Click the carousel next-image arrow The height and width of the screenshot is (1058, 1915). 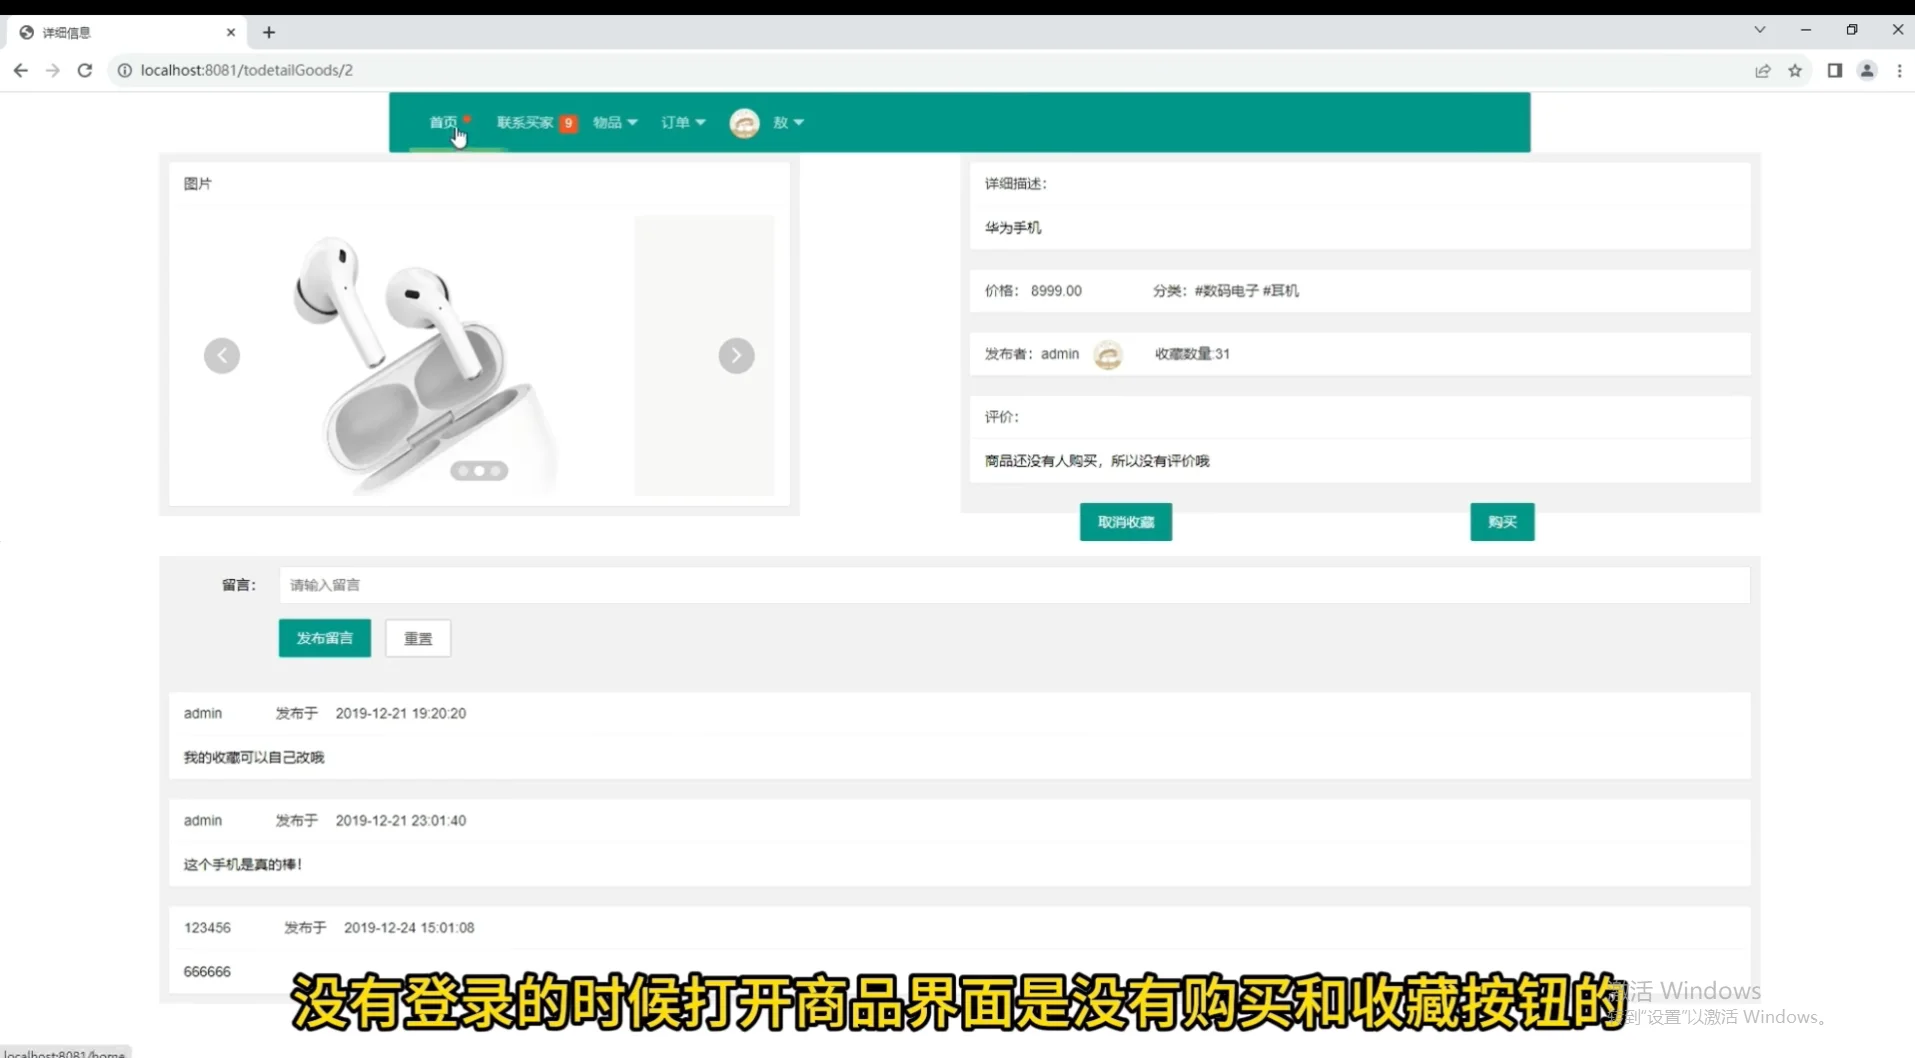(736, 355)
